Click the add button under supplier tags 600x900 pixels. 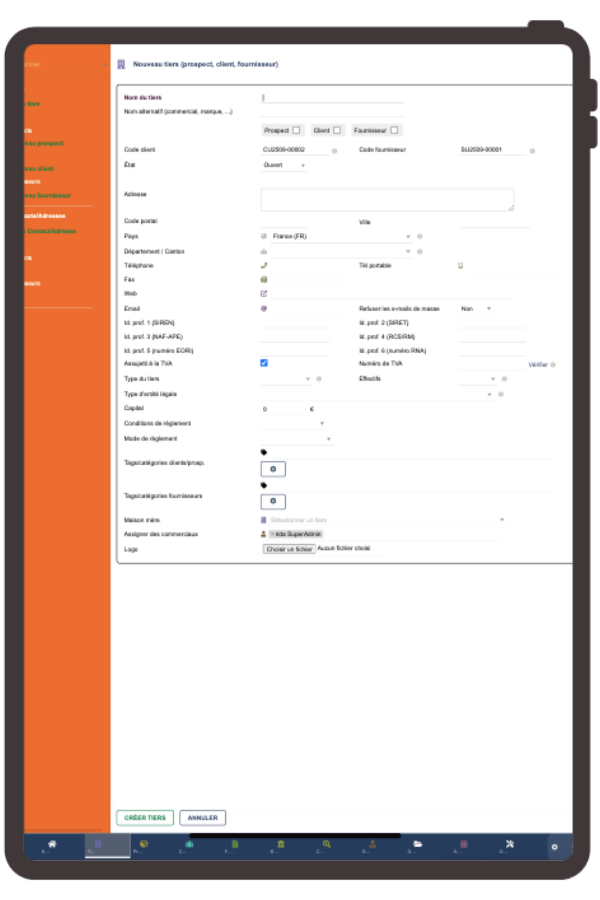pos(273,502)
